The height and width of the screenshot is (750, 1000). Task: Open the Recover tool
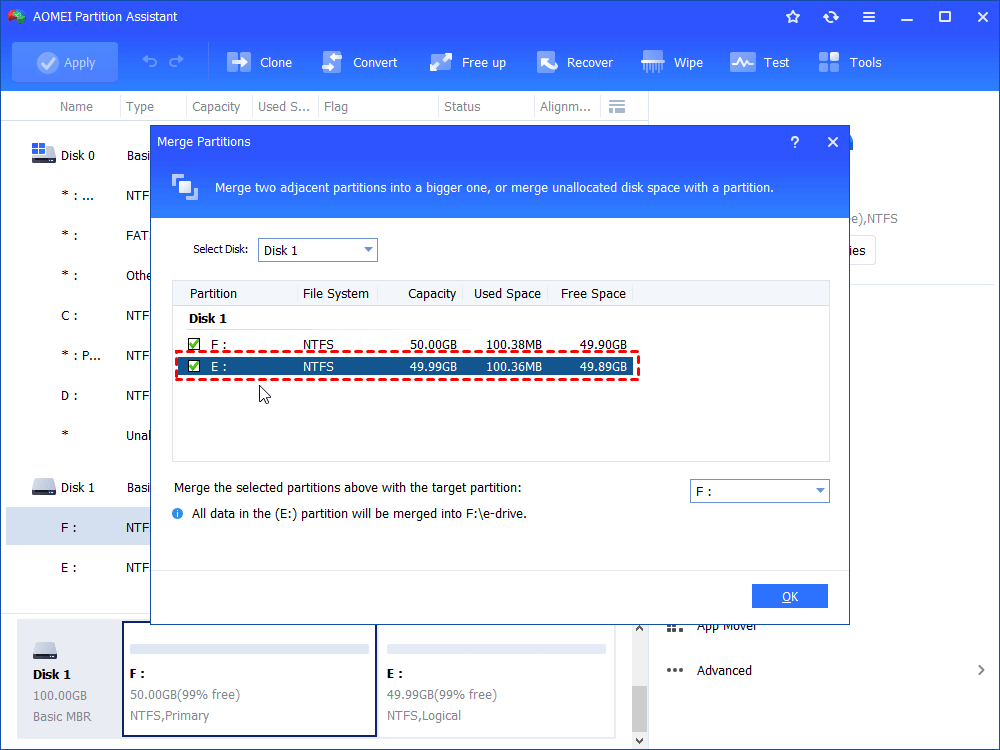pyautogui.click(x=574, y=62)
